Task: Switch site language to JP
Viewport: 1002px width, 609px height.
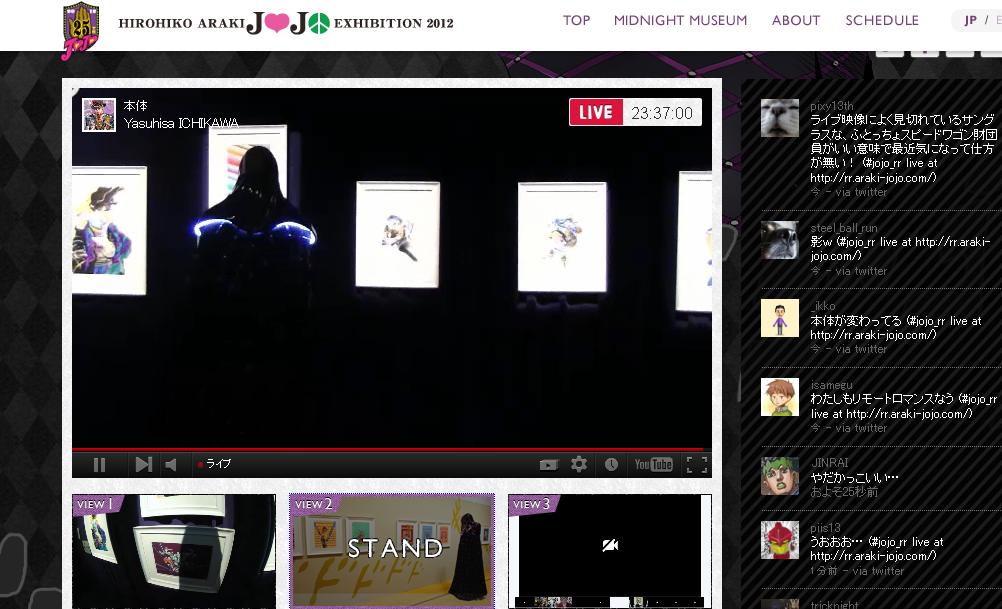Action: click(x=970, y=20)
